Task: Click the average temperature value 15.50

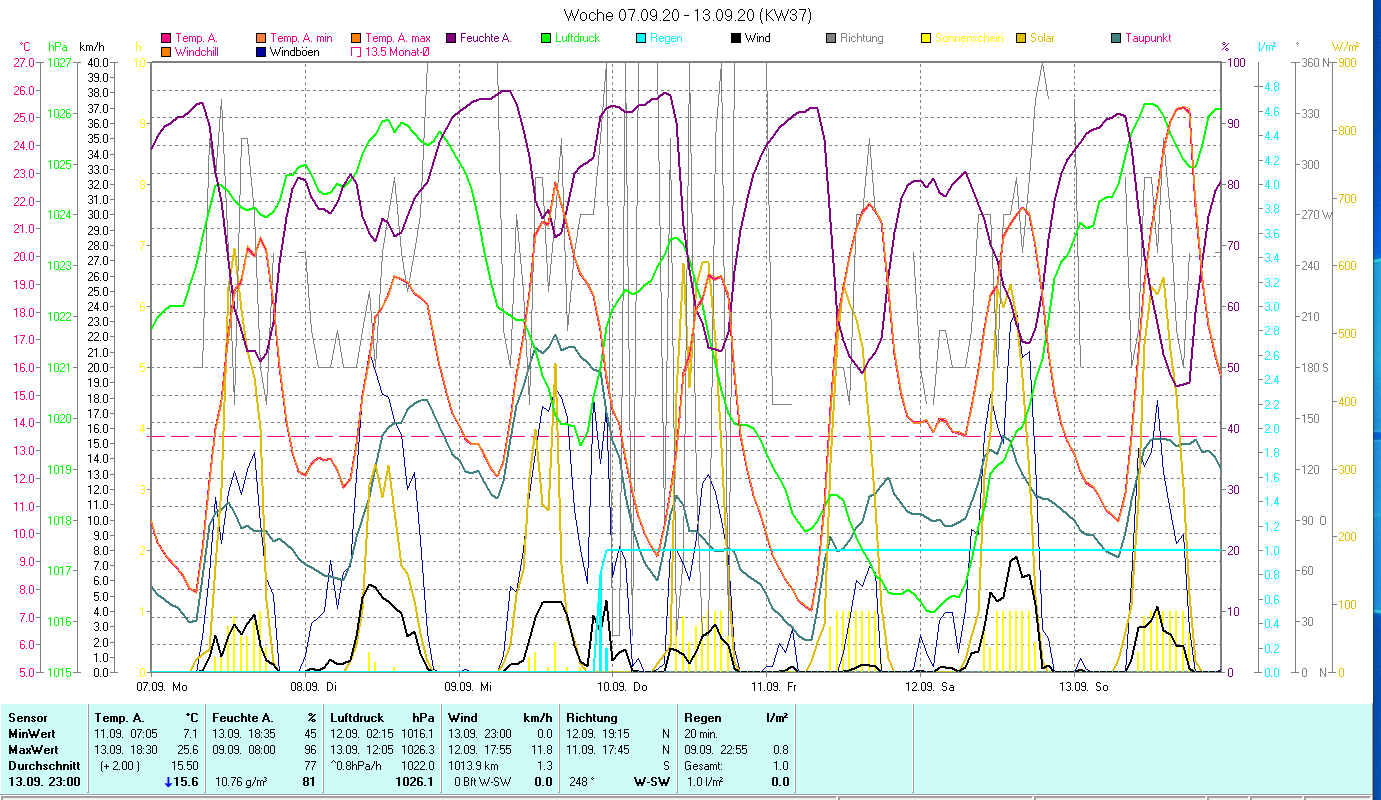Action: (x=185, y=766)
